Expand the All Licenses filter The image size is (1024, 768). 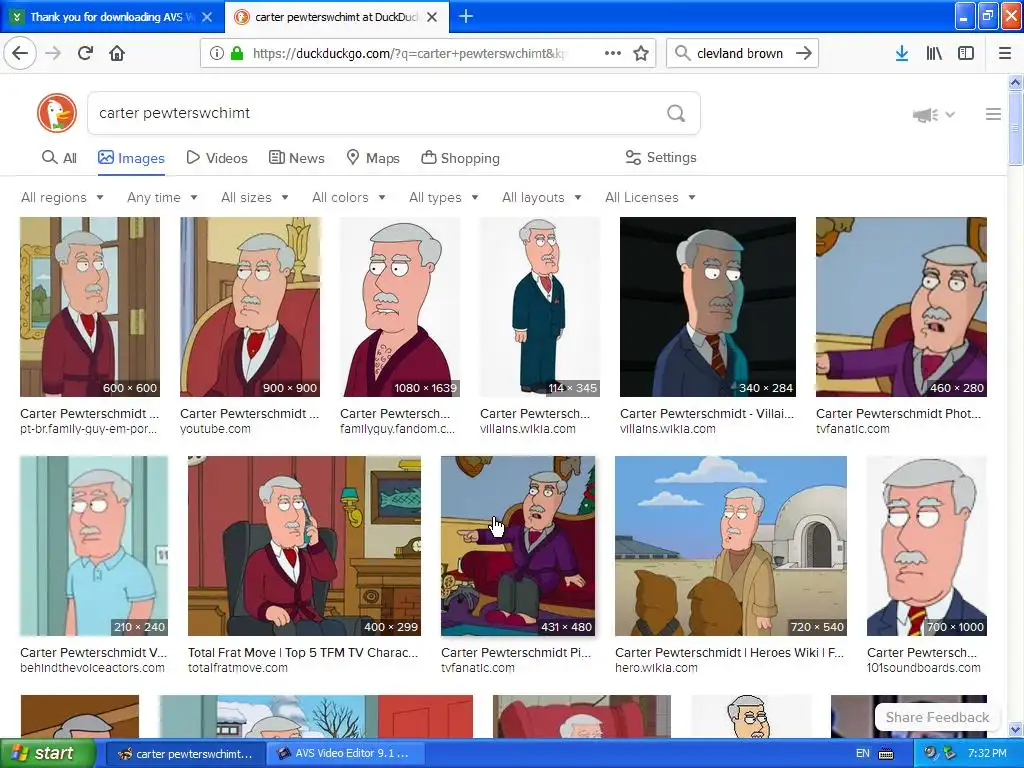[650, 197]
